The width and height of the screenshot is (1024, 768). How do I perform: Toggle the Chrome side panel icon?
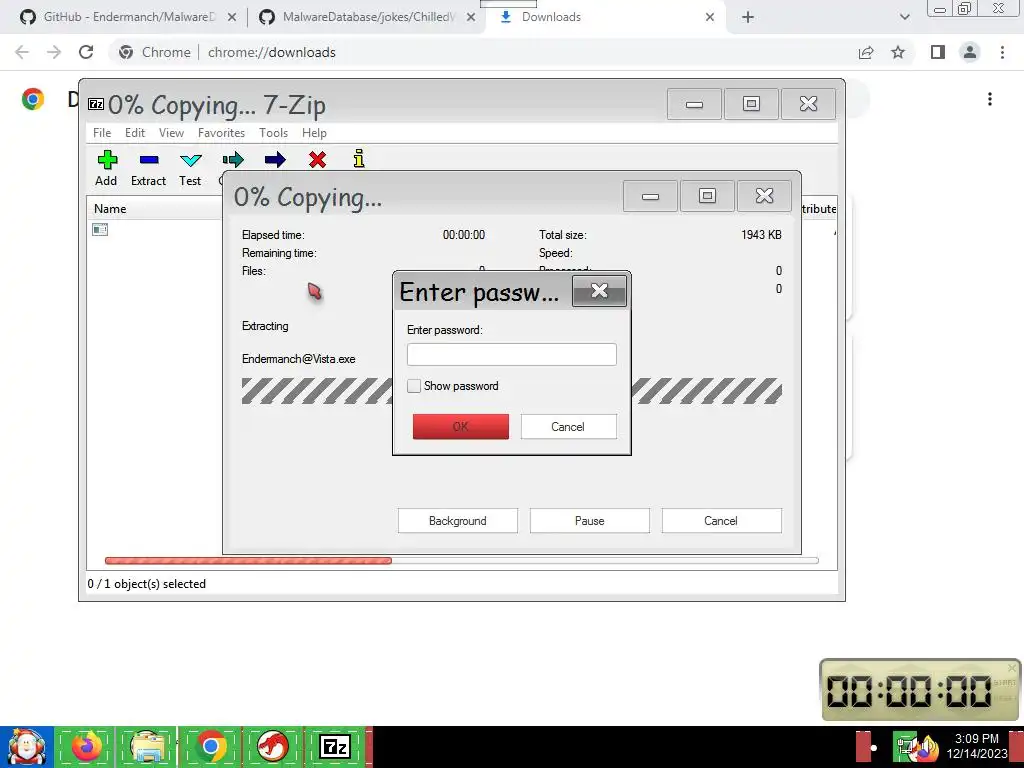938,52
